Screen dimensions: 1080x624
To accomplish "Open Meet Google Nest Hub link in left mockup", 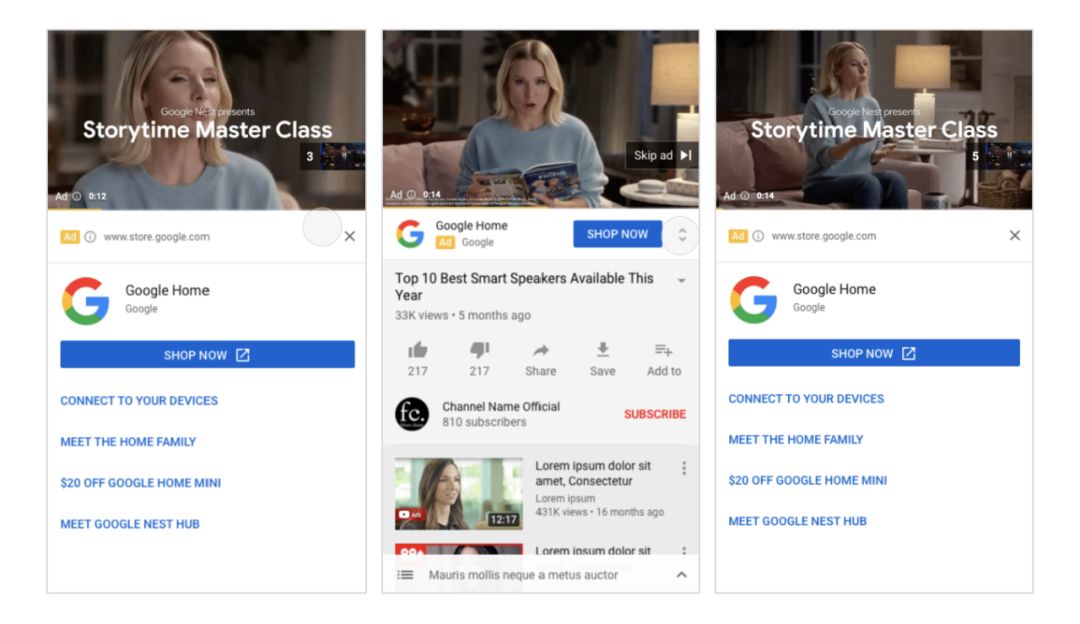I will (x=130, y=524).
